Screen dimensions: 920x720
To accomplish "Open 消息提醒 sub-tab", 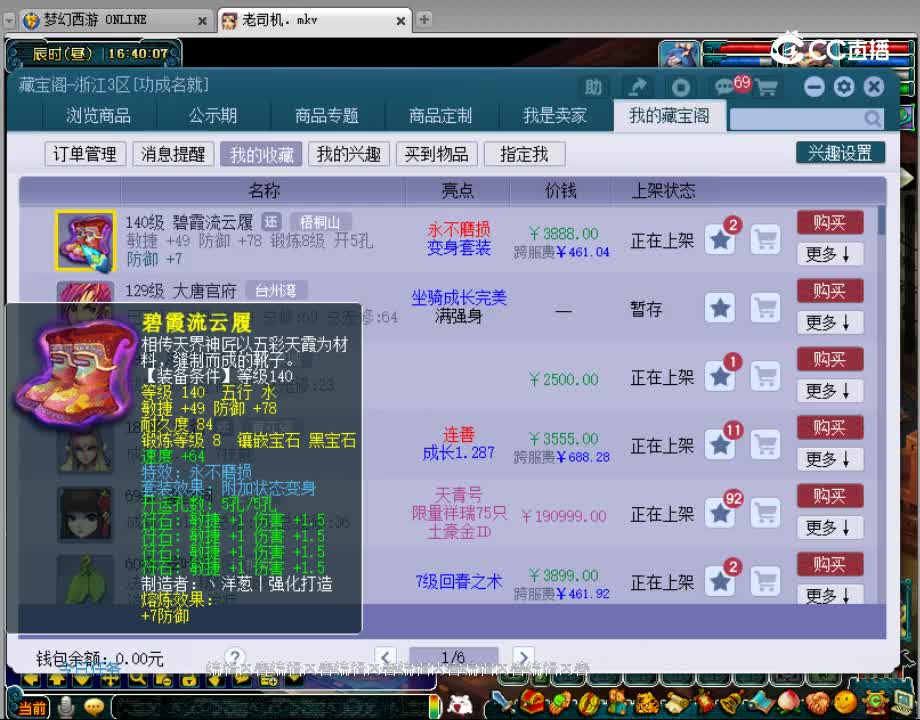I will coord(172,154).
